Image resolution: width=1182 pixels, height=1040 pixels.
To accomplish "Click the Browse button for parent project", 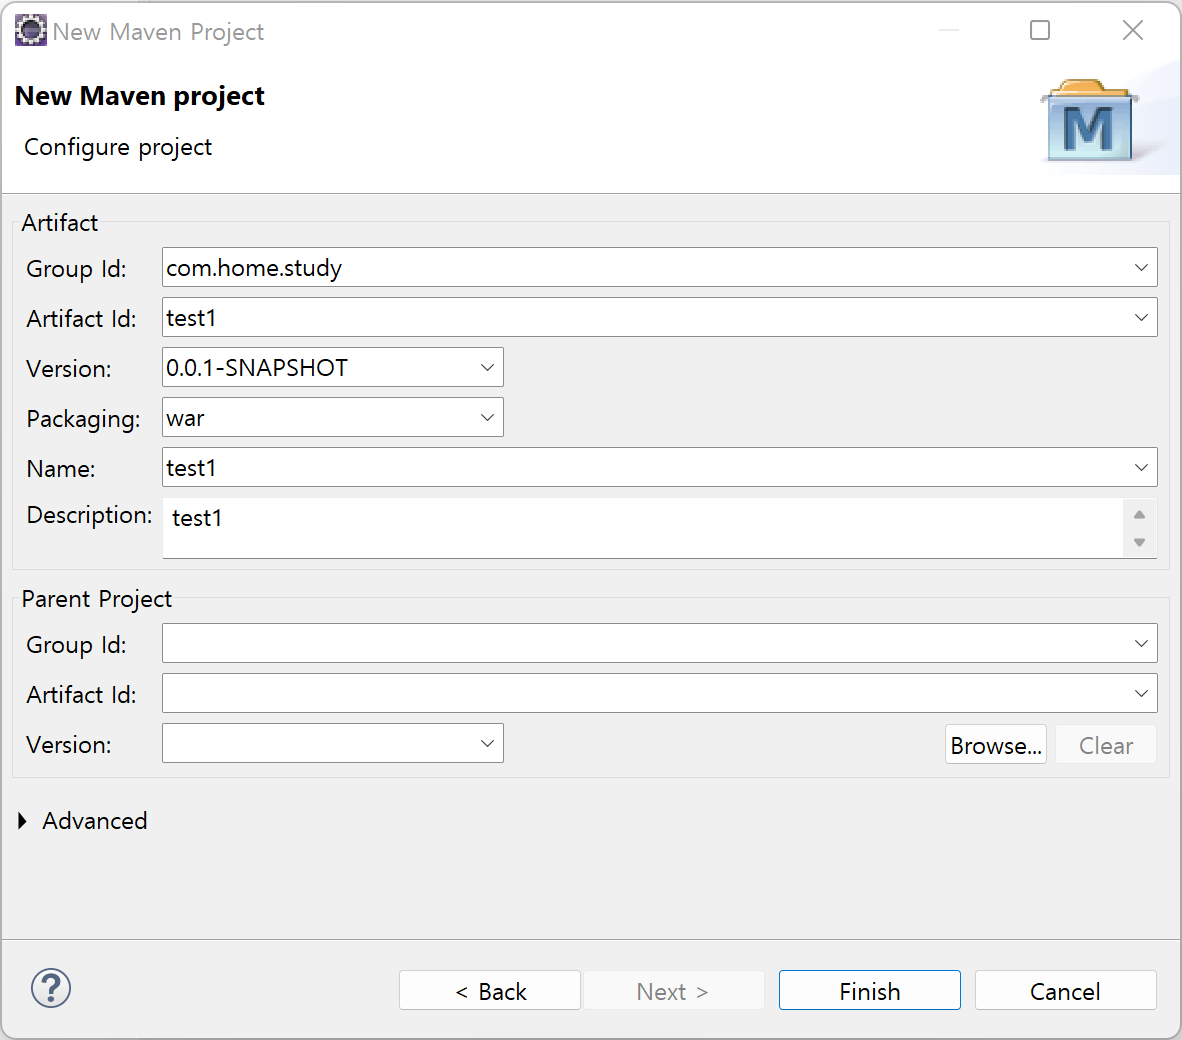I will click(x=995, y=744).
